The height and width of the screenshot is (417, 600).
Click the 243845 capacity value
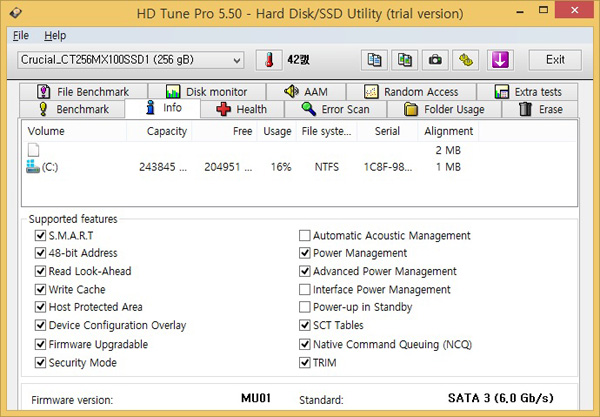pos(163,167)
